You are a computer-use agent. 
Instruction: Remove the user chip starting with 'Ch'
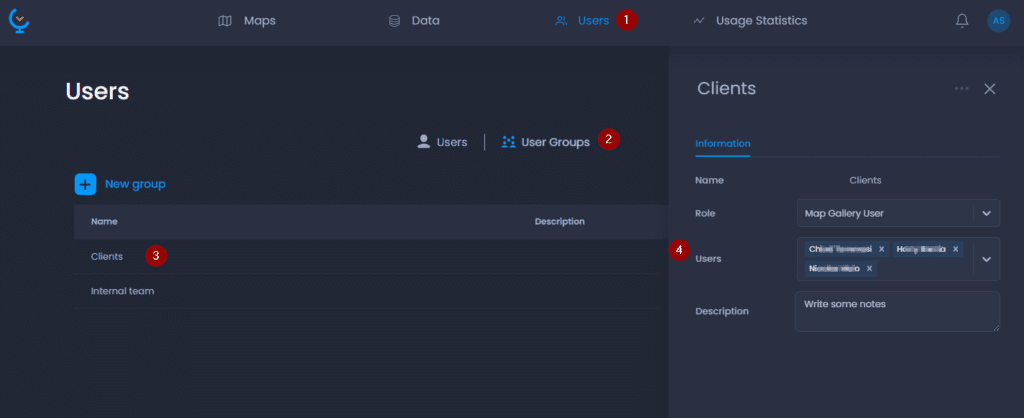[x=882, y=249]
